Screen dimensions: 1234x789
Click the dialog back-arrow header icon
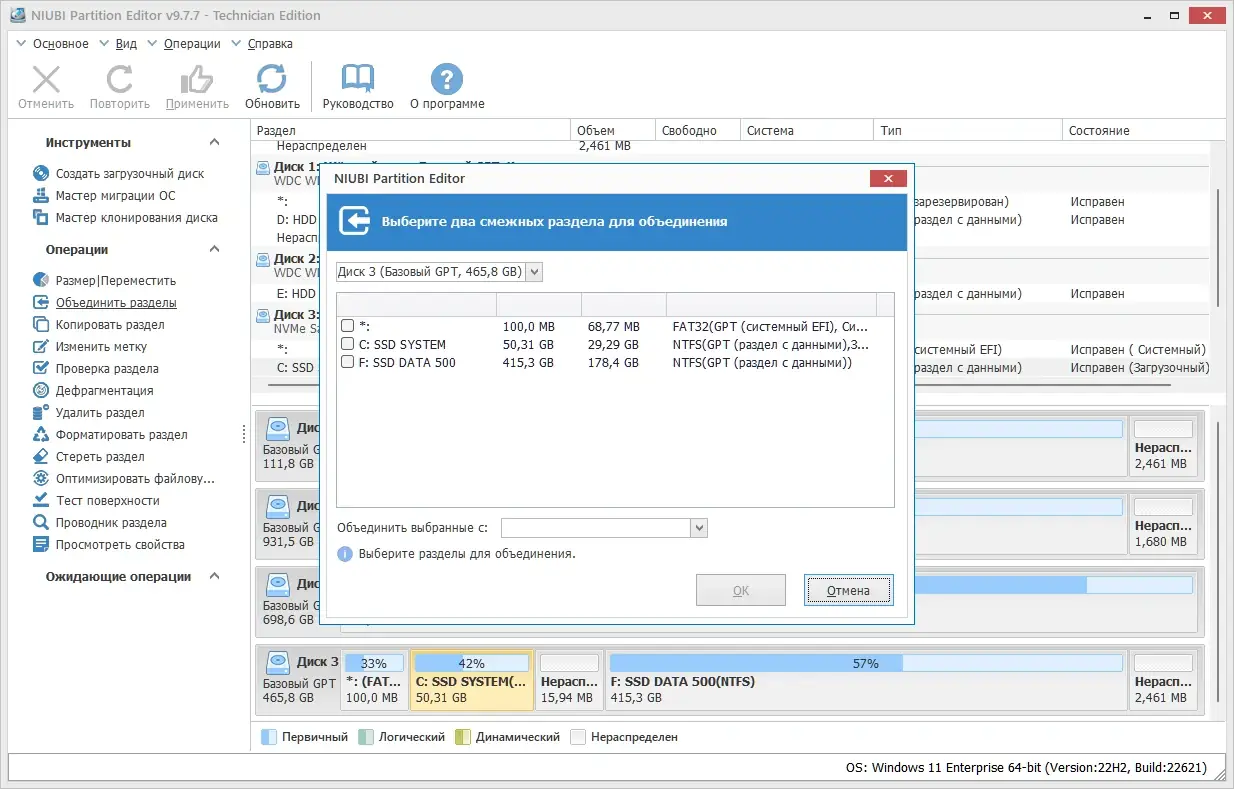(355, 221)
